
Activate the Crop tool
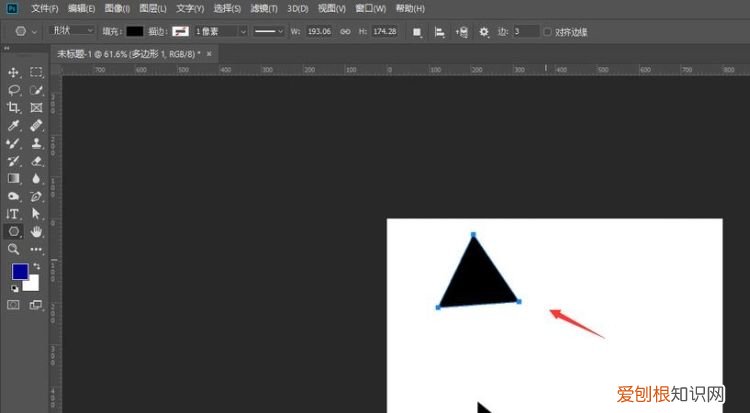14,108
